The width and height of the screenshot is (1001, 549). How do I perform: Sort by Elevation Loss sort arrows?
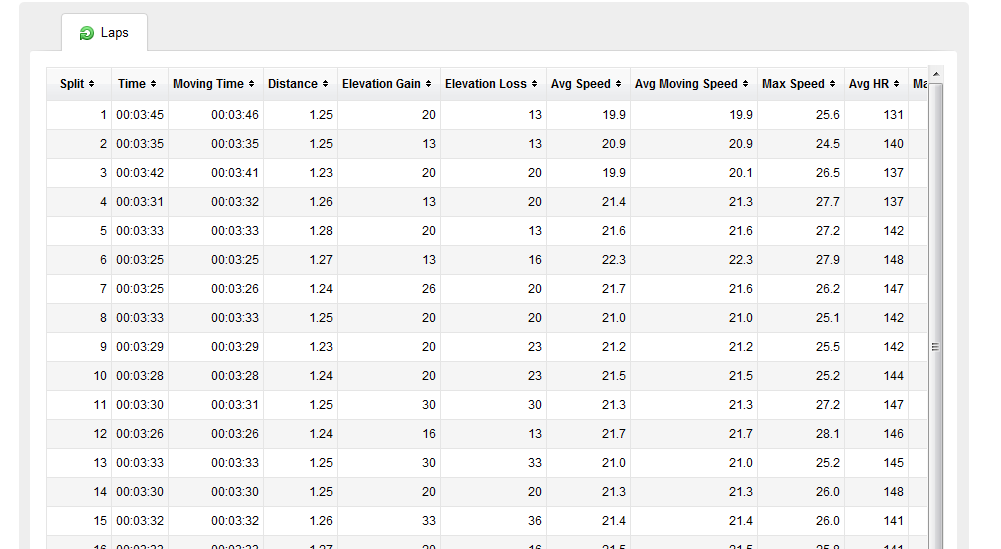click(x=534, y=84)
